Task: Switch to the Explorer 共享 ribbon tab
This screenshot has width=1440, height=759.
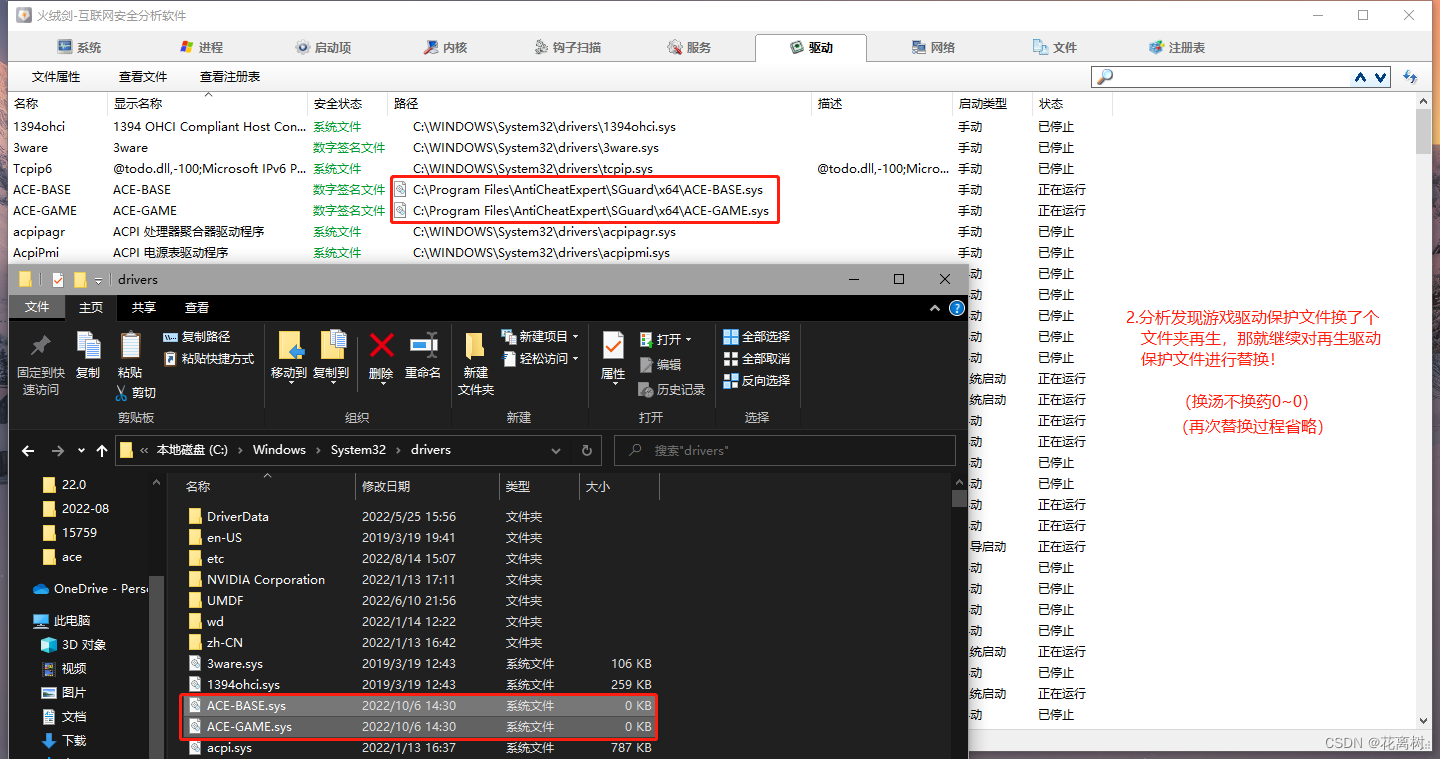Action: point(144,307)
